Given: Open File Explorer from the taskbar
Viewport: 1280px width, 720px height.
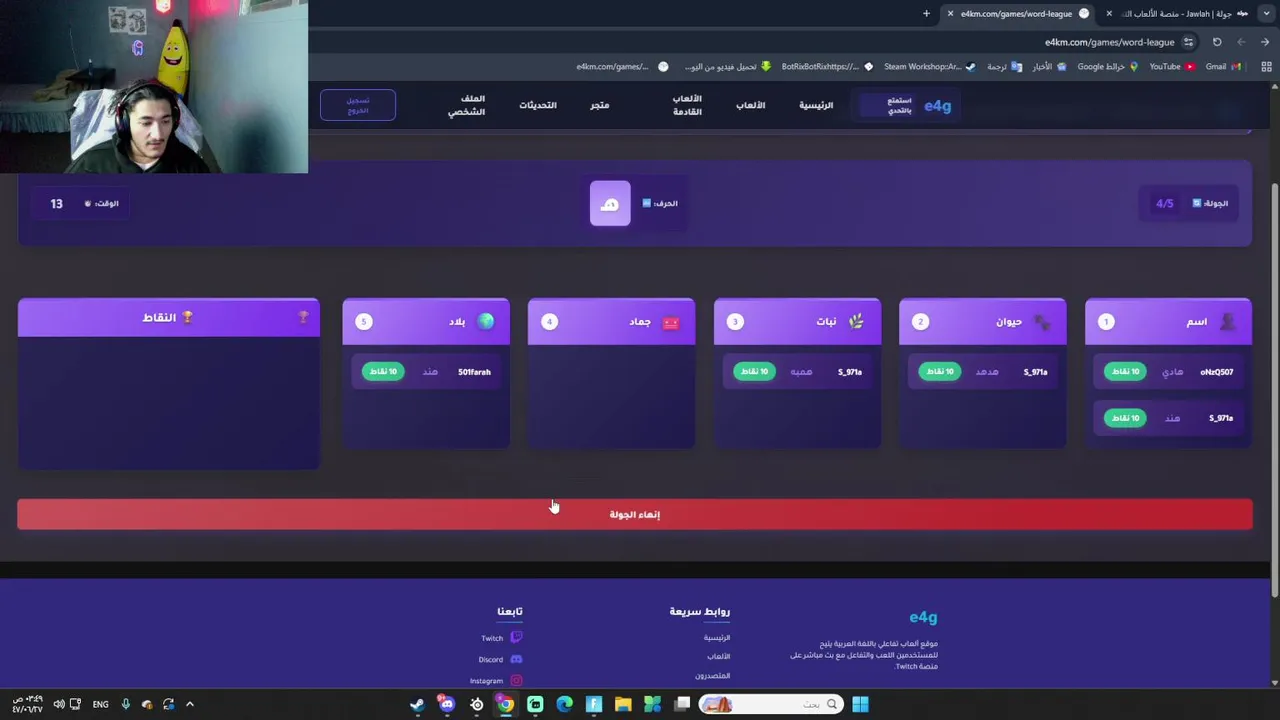Looking at the screenshot, I should pos(623,705).
